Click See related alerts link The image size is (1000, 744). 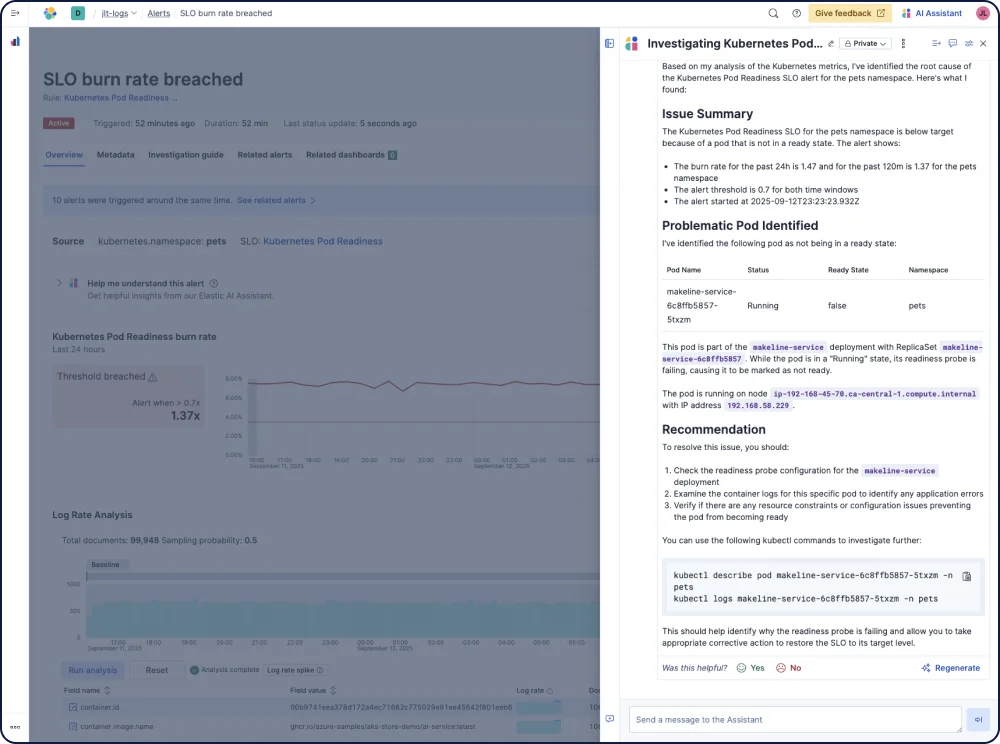click(x=271, y=200)
